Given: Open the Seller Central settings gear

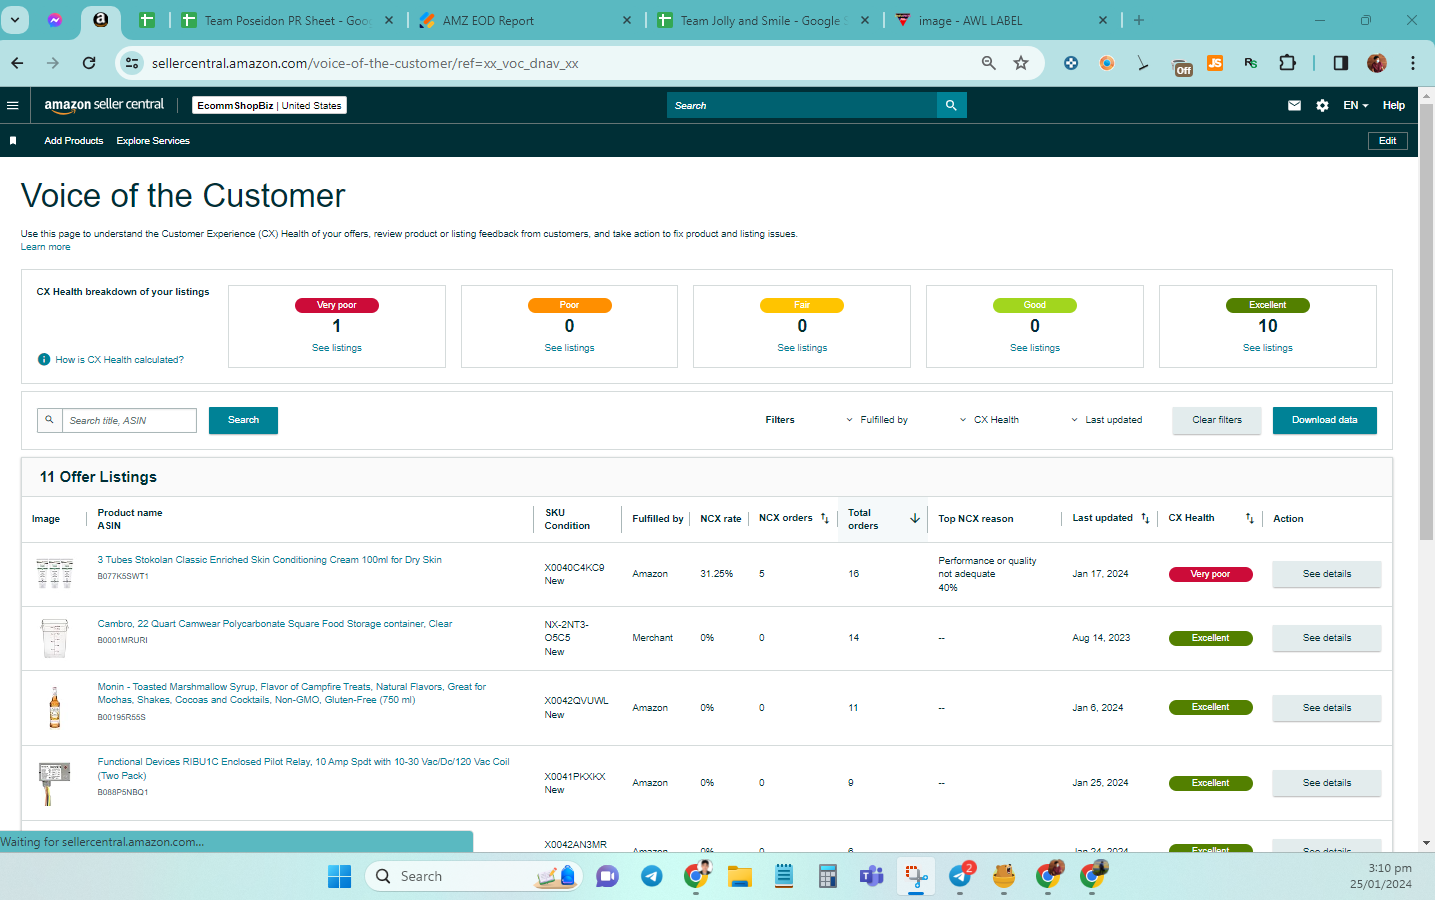Looking at the screenshot, I should [1322, 105].
